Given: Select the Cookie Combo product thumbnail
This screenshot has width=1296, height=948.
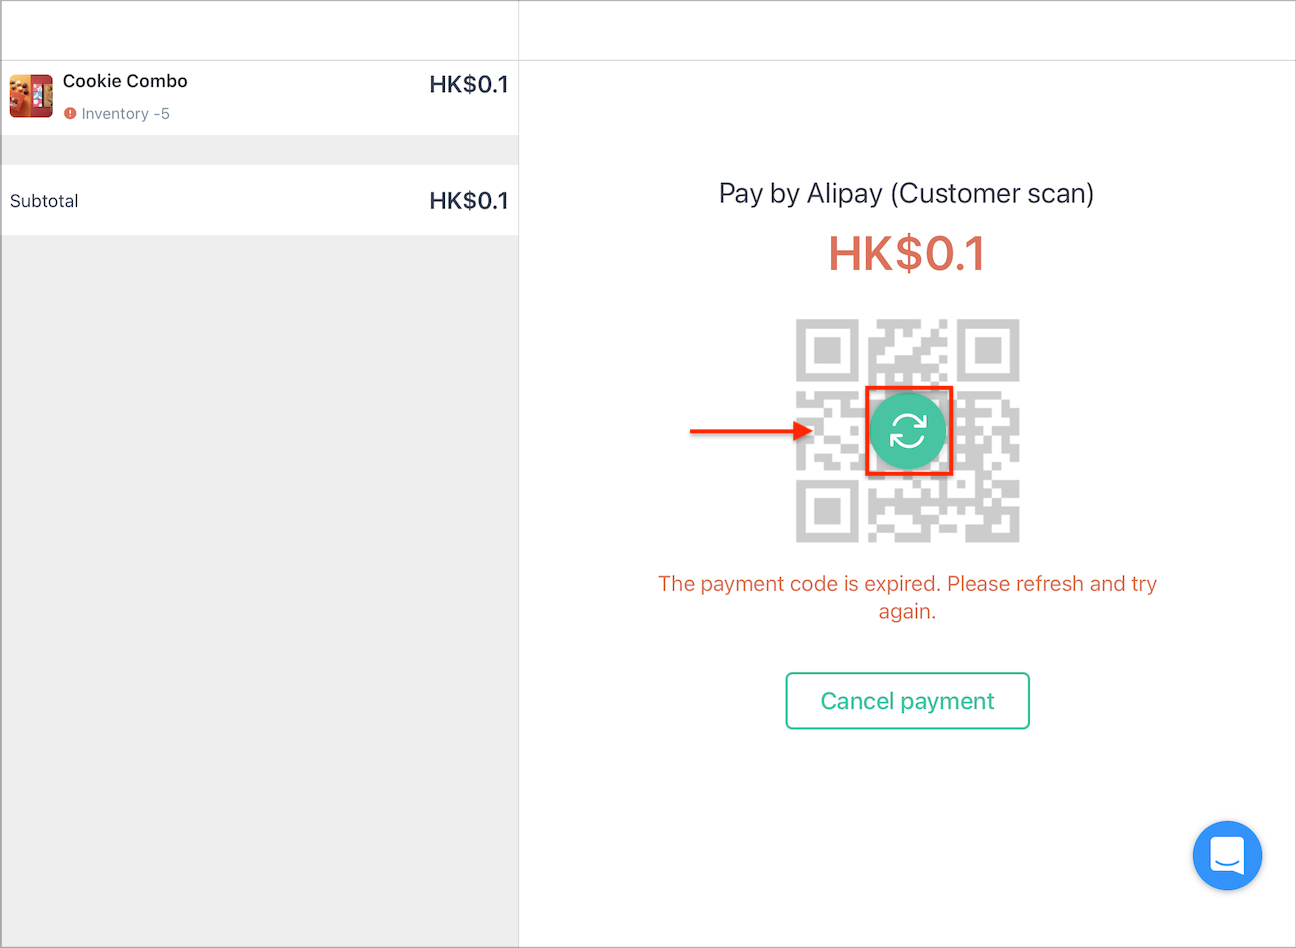Looking at the screenshot, I should [31, 96].
